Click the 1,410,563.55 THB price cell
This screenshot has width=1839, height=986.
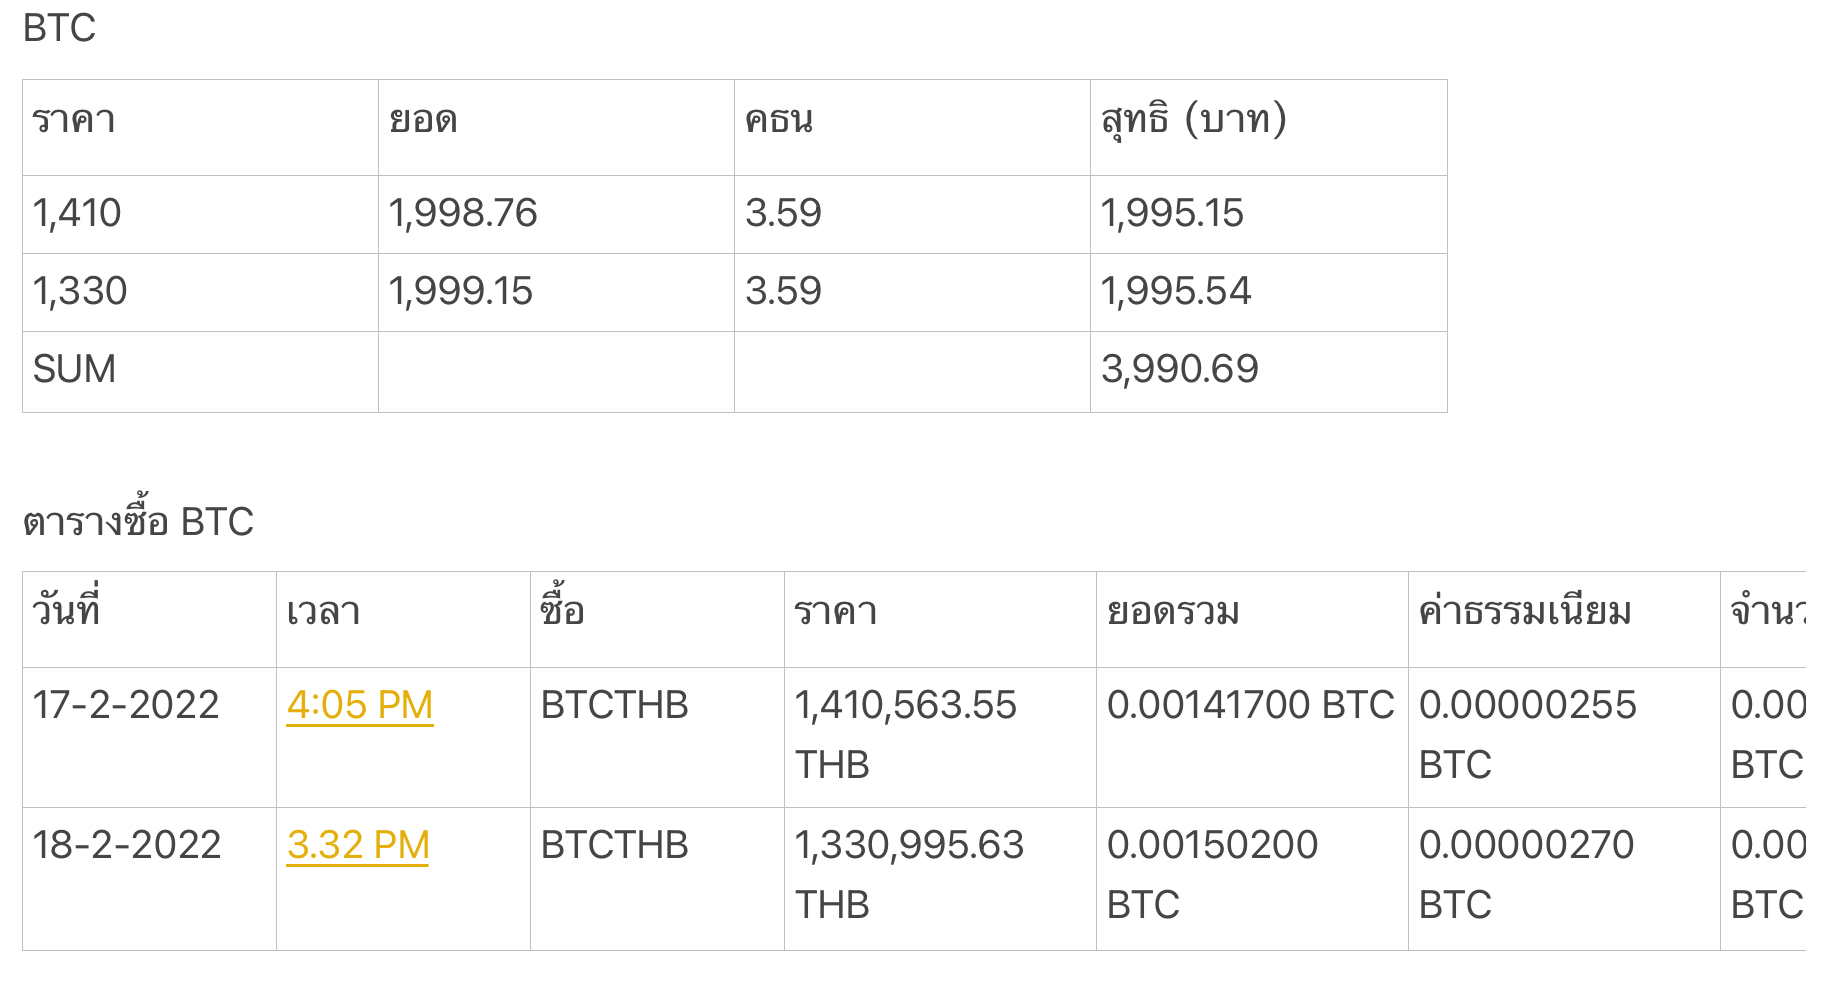(940, 737)
